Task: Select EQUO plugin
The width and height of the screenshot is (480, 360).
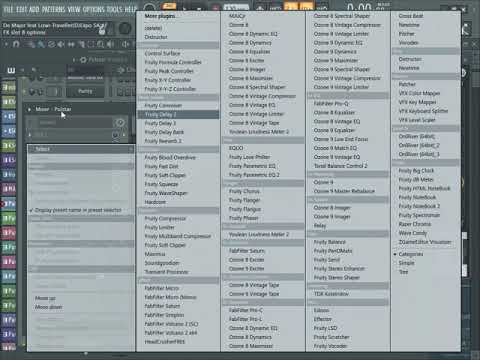Action: [236, 148]
